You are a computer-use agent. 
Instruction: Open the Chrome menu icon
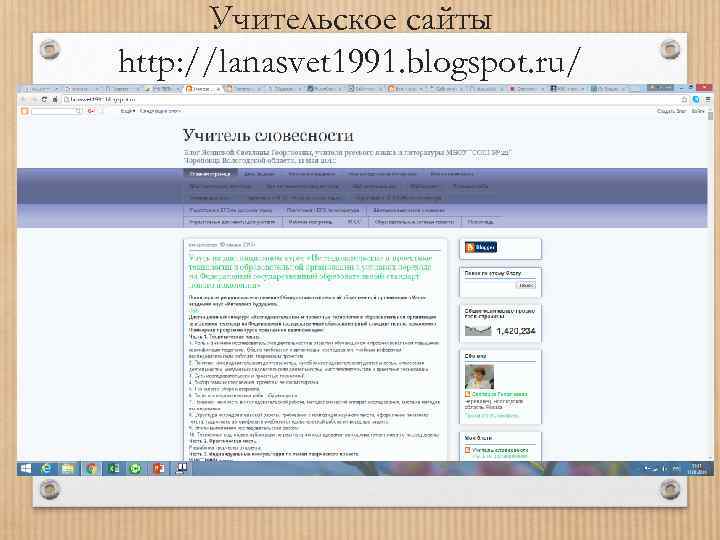point(707,100)
